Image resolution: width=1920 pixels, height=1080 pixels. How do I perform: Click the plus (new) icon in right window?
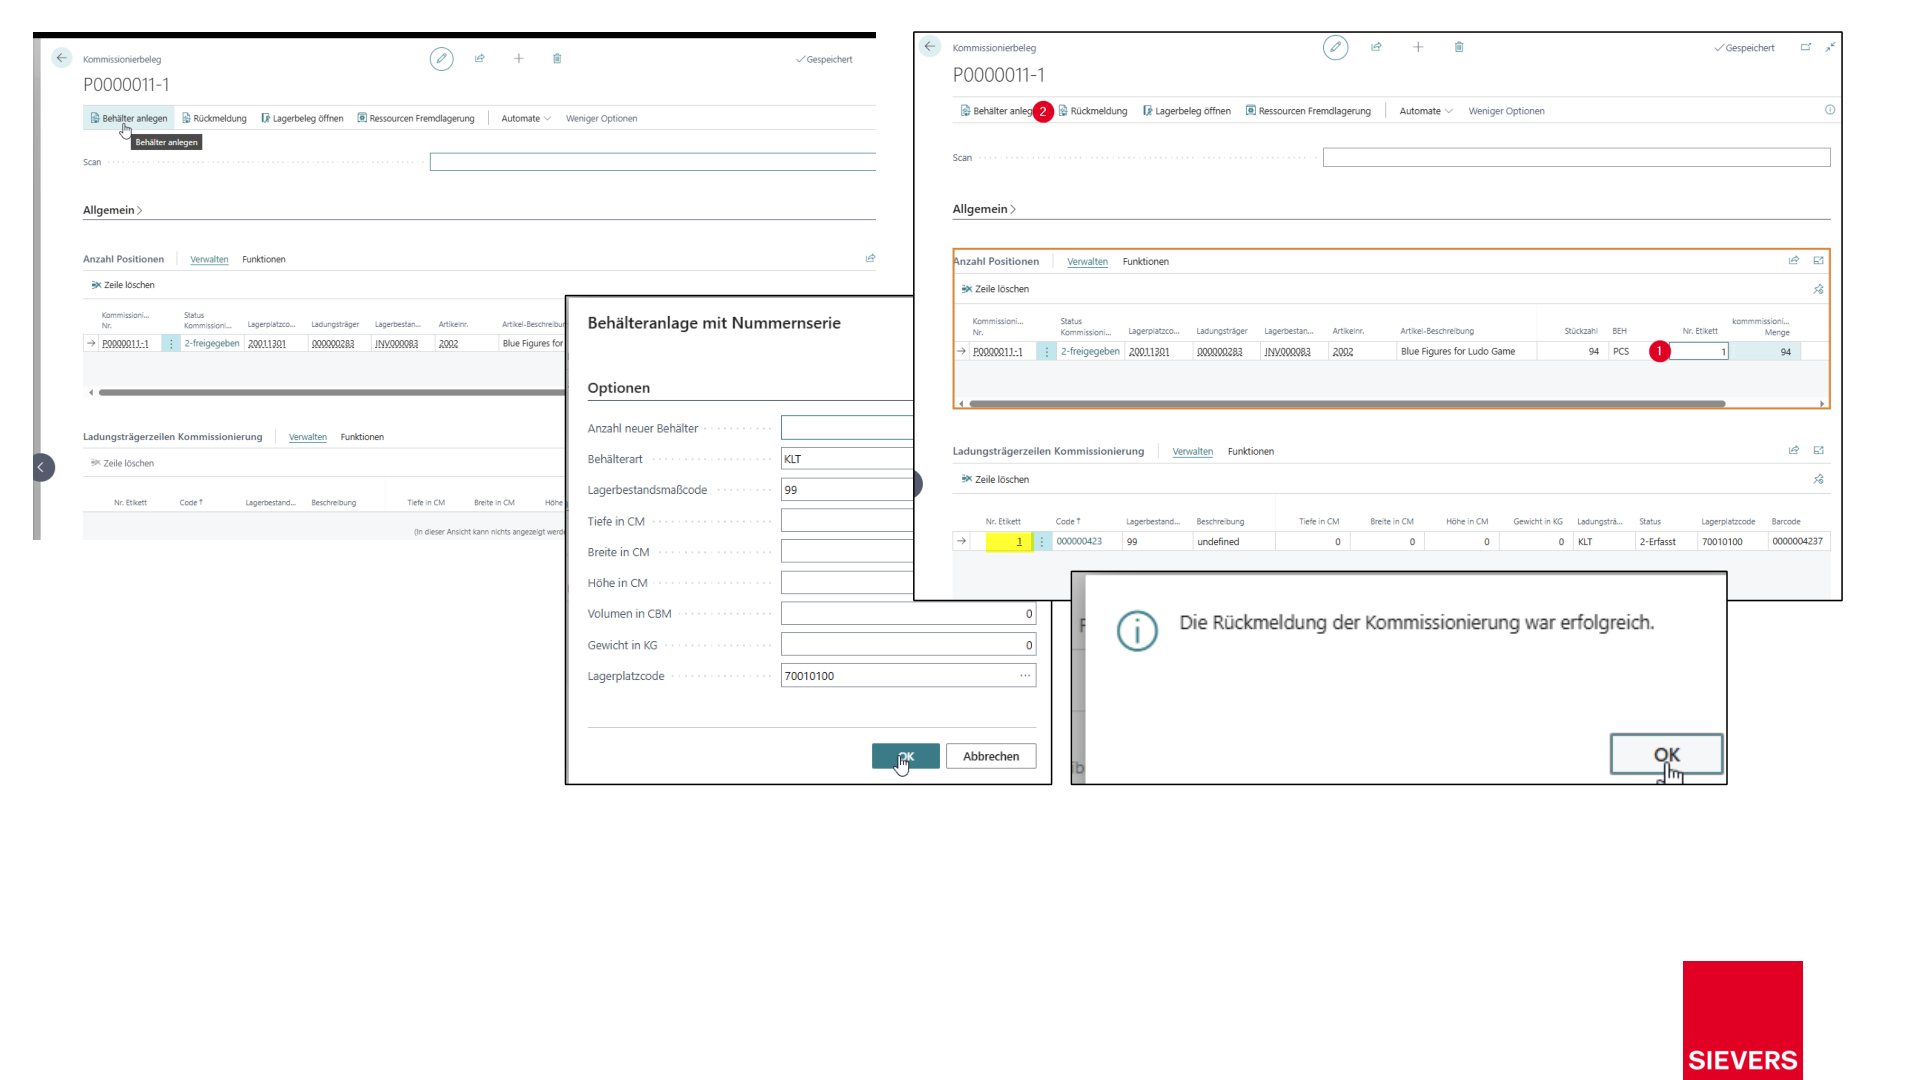pyautogui.click(x=1418, y=47)
